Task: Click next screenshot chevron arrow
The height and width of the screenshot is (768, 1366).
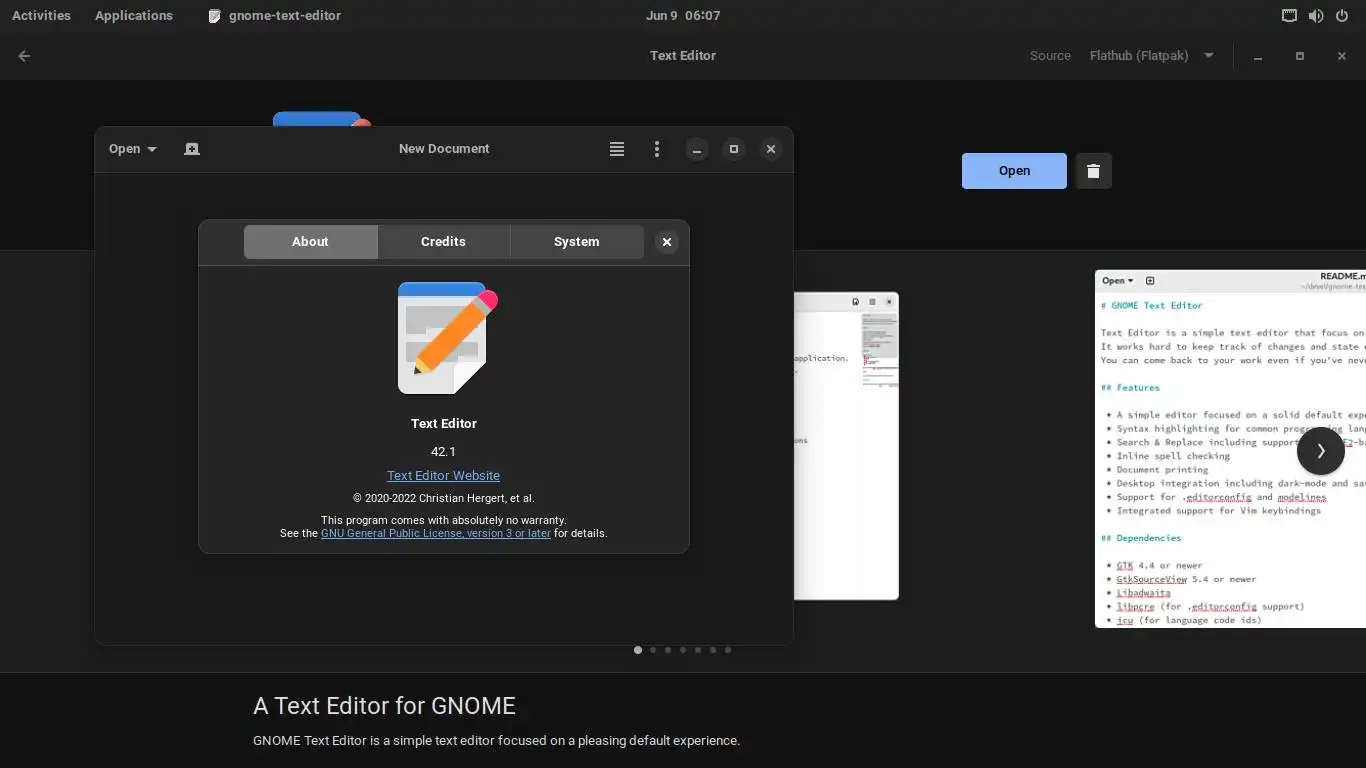Action: (1321, 451)
